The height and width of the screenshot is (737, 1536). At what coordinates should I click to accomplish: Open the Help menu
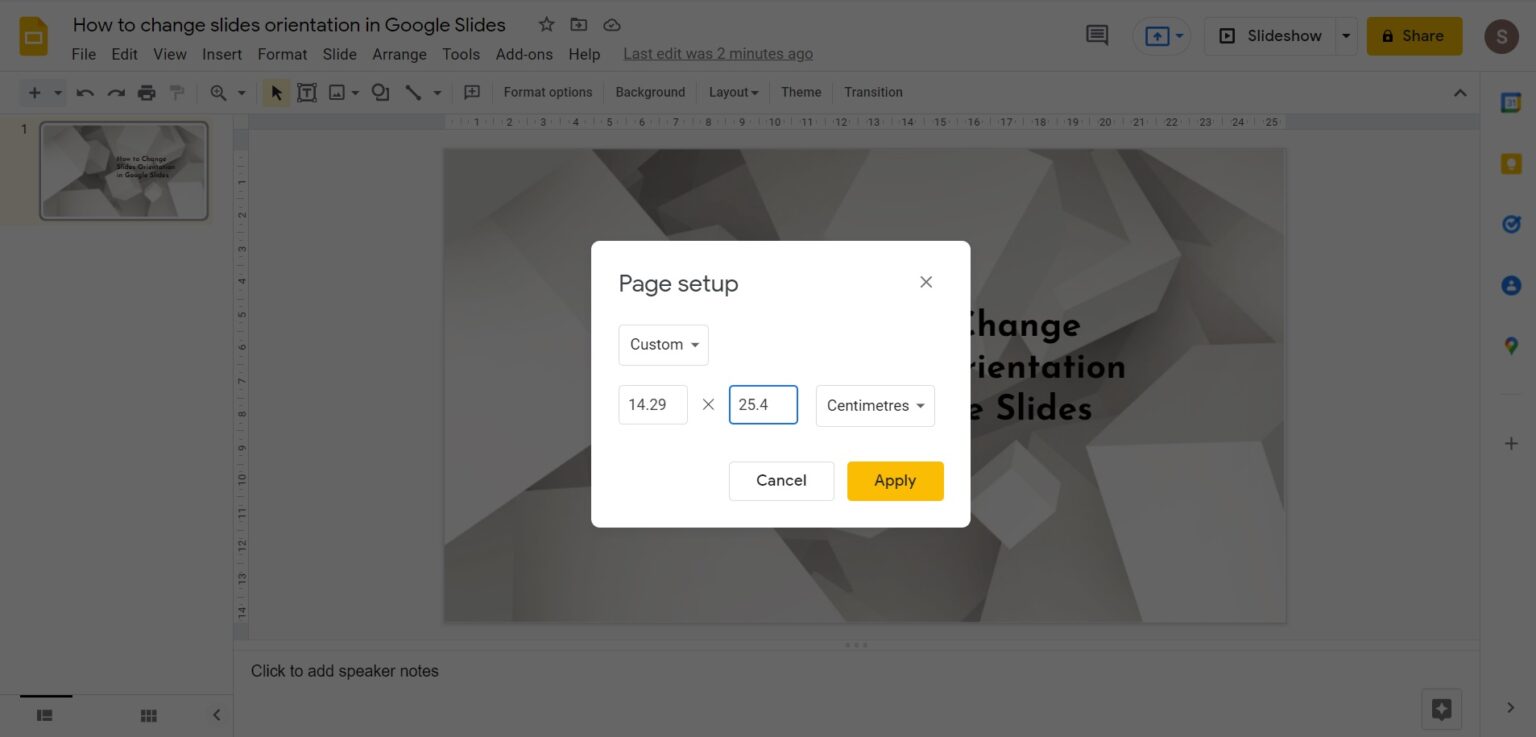click(x=584, y=54)
